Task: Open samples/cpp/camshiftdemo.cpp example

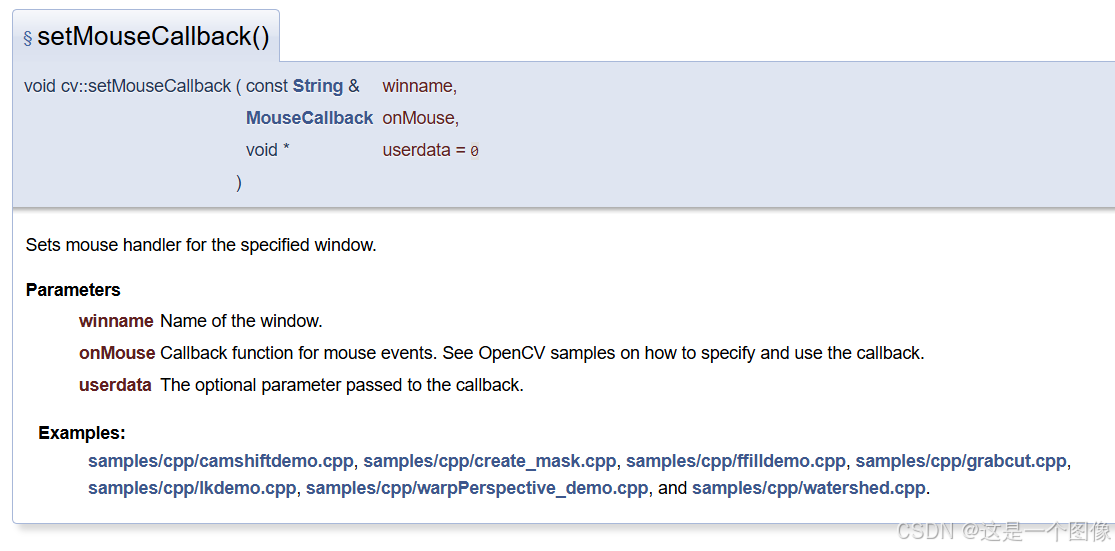Action: click(220, 461)
